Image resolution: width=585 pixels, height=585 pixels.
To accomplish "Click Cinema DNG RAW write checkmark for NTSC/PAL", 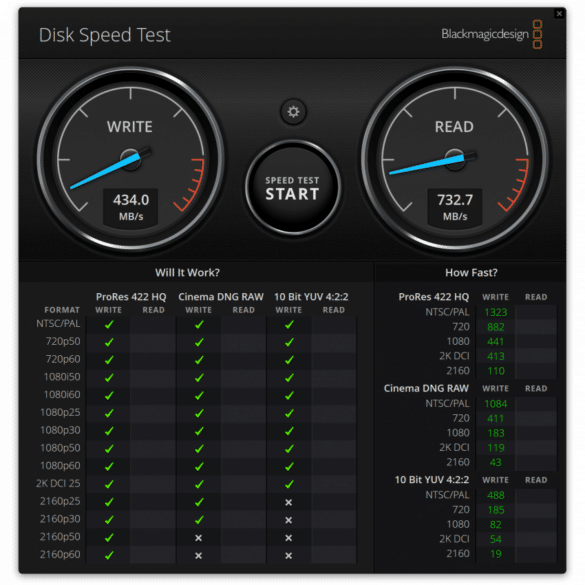I will pyautogui.click(x=199, y=325).
